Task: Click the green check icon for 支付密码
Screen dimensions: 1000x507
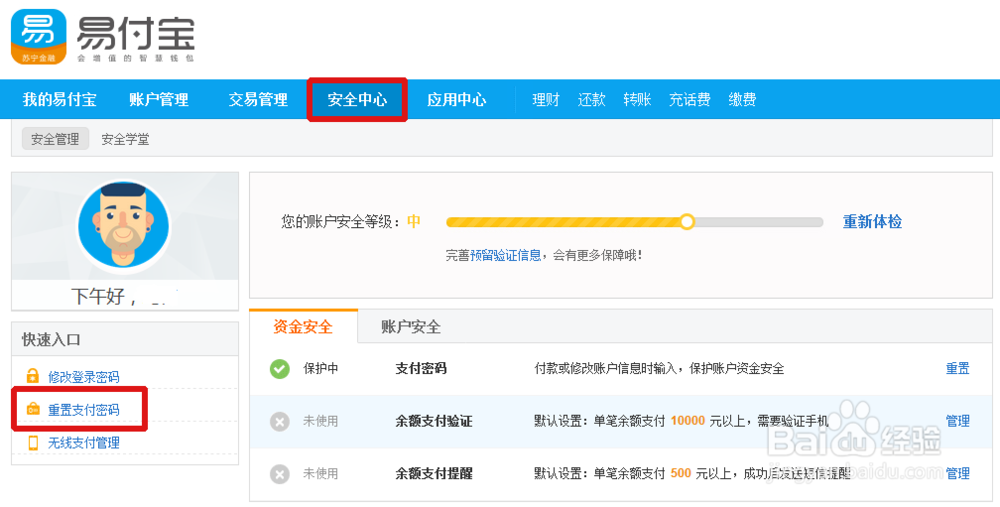Action: point(279,369)
